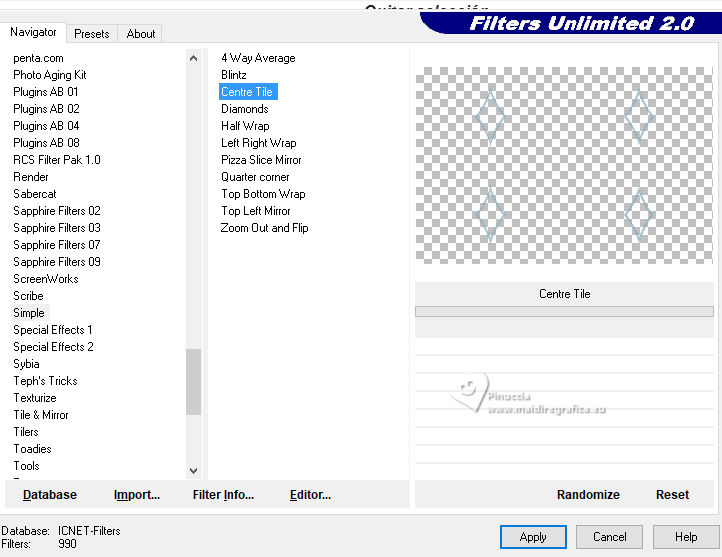Image resolution: width=722 pixels, height=557 pixels.
Task: Select the Tile & Mirror category
Action: [41, 415]
